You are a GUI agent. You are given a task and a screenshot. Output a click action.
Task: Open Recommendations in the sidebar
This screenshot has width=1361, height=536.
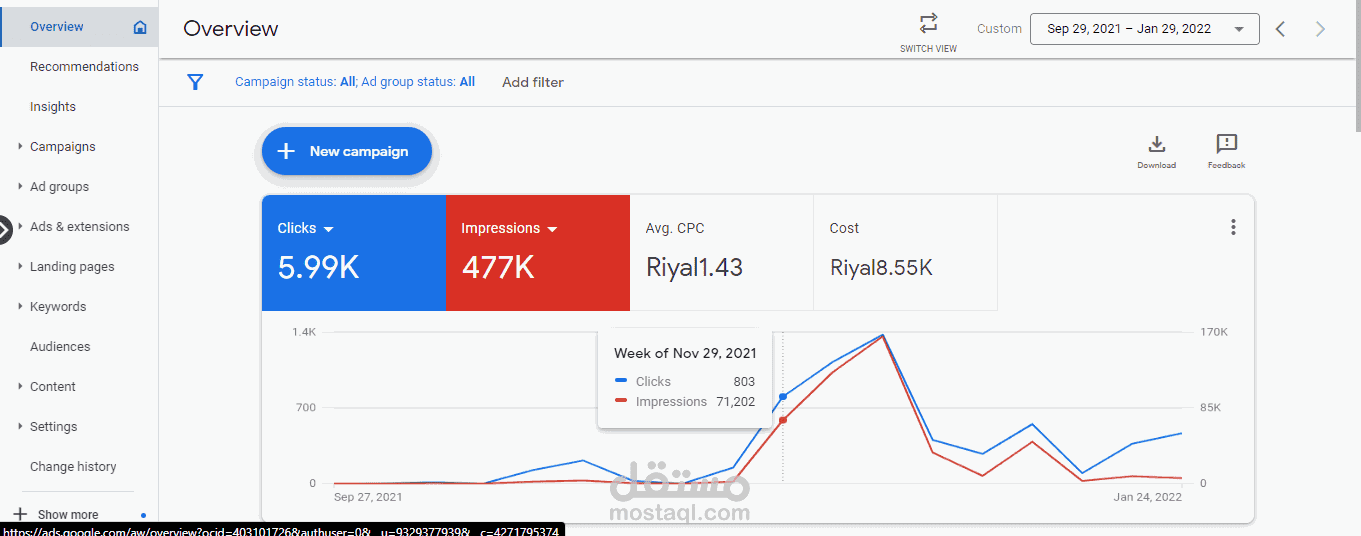click(84, 67)
